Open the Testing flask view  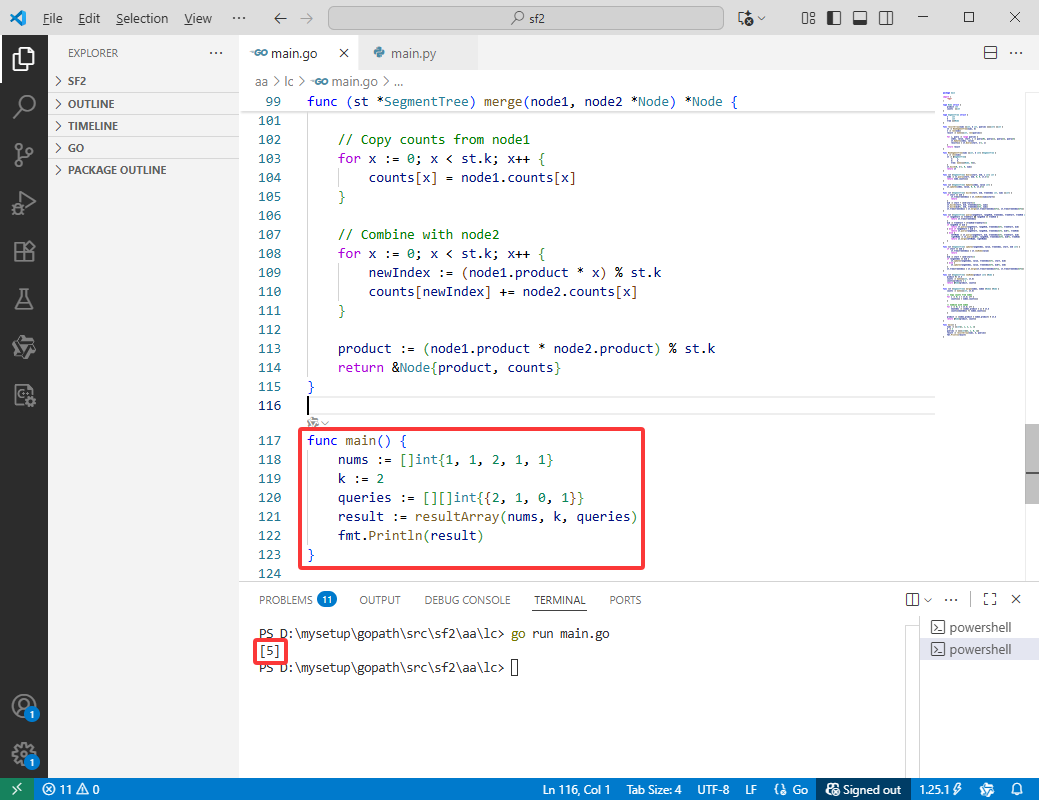tap(24, 299)
